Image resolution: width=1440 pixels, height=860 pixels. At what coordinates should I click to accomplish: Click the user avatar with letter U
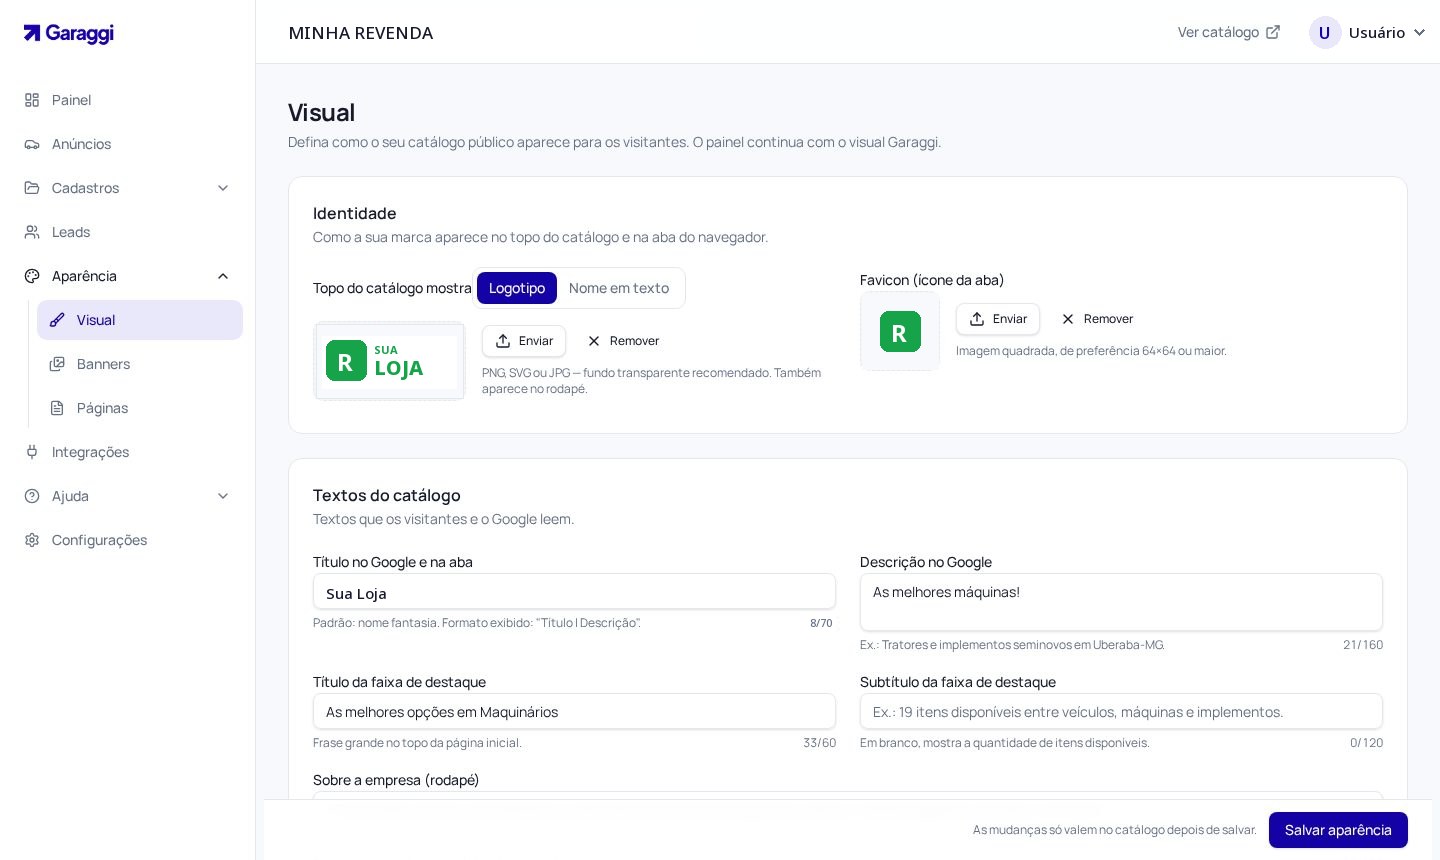(x=1325, y=32)
